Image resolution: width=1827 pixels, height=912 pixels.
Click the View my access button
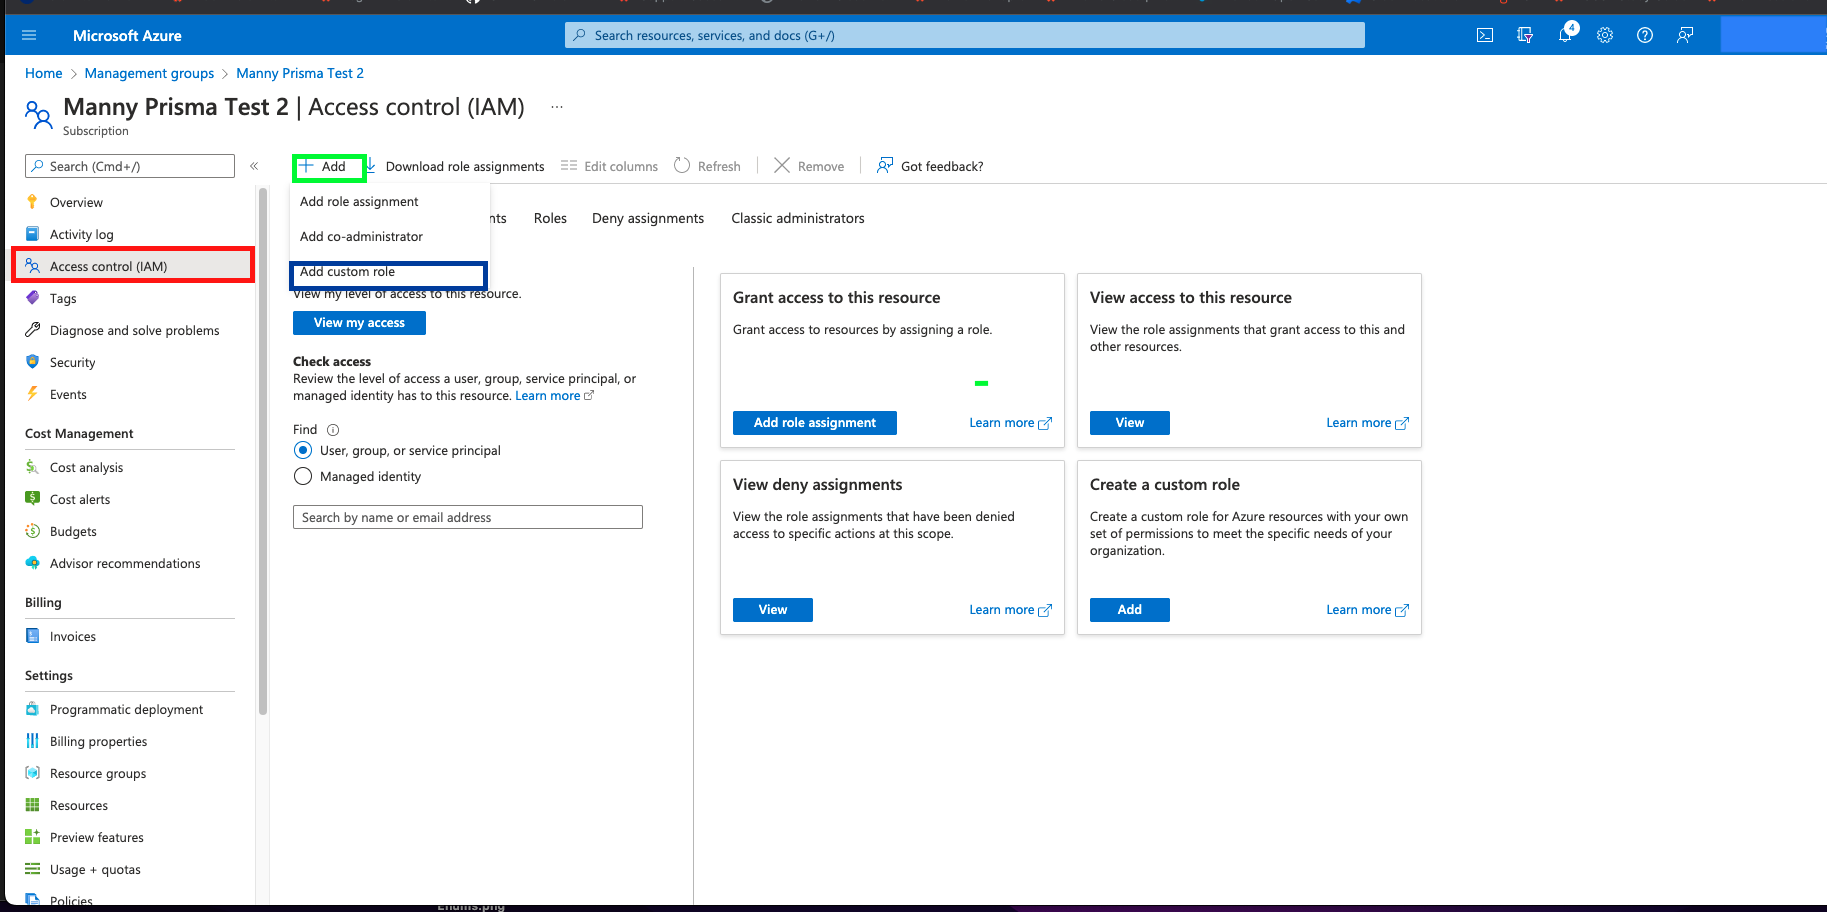pos(359,323)
